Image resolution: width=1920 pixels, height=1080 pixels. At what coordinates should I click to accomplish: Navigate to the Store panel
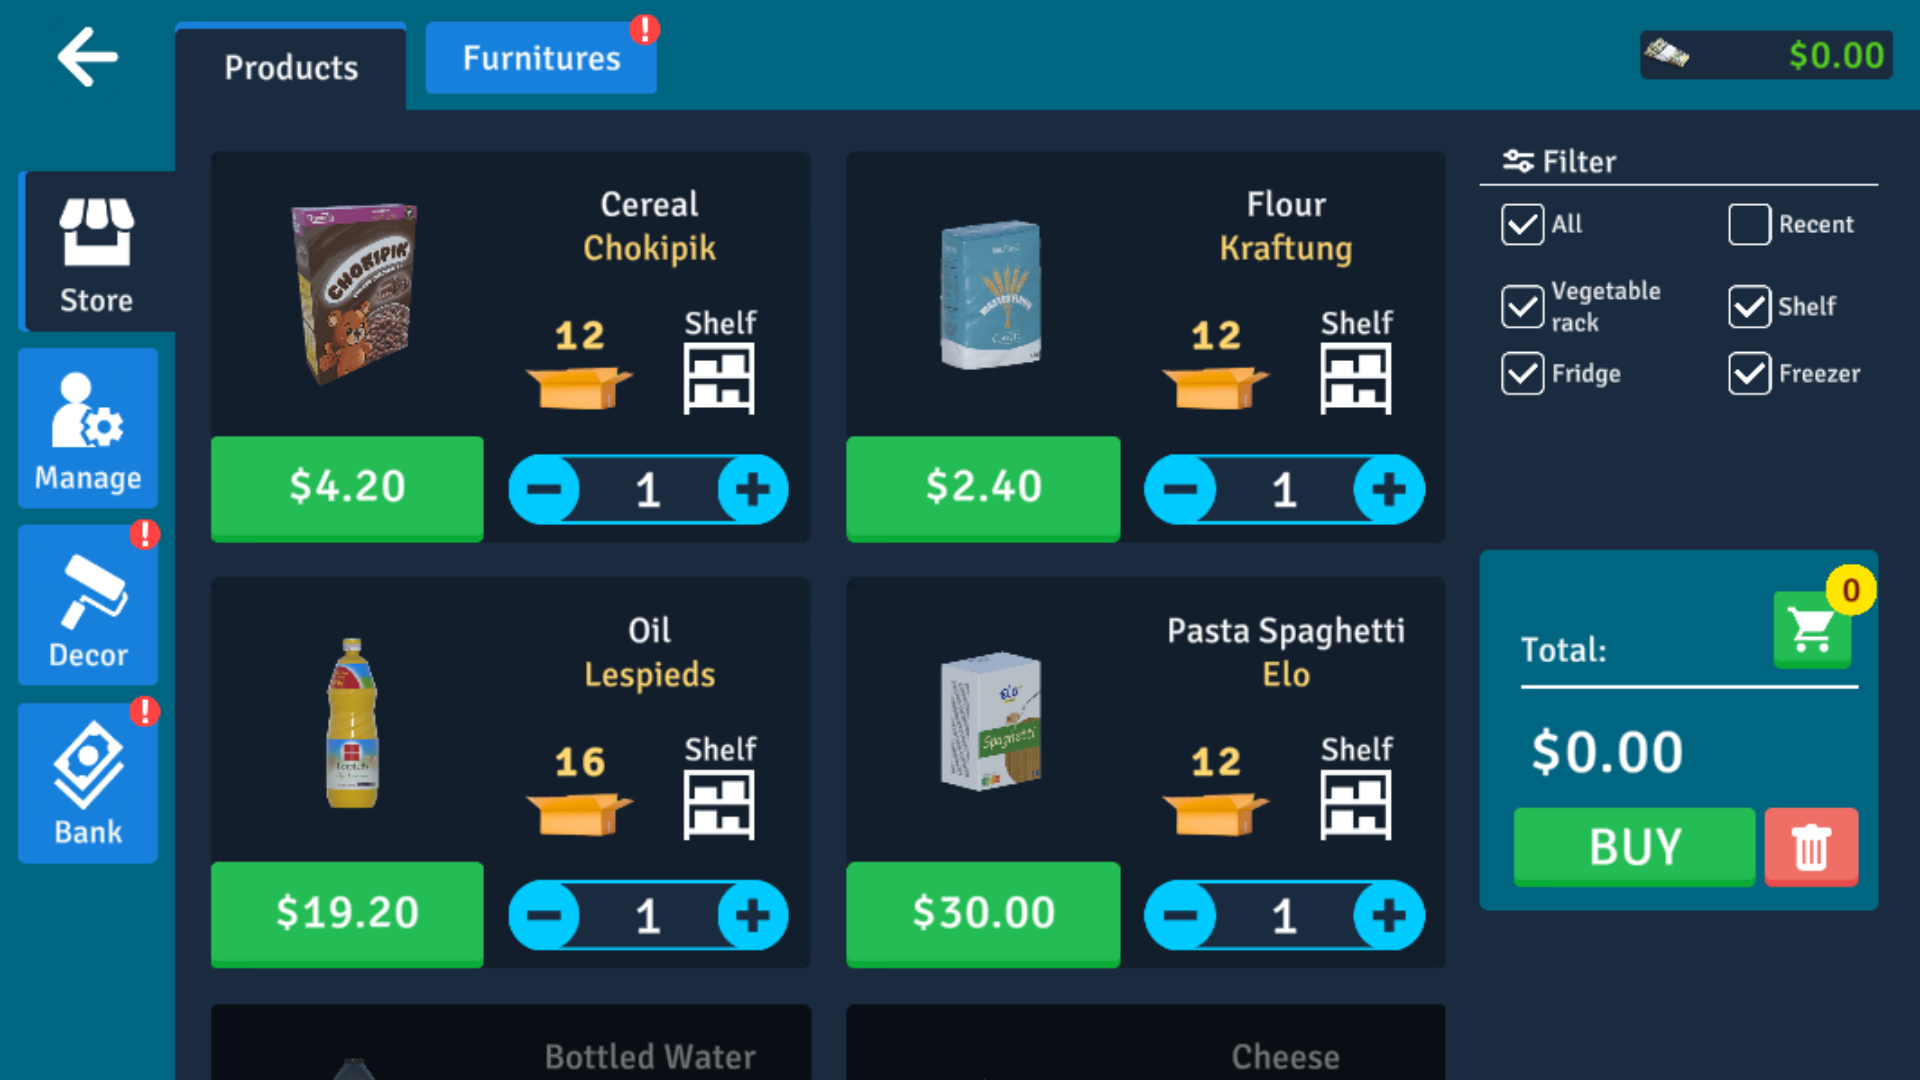(94, 255)
